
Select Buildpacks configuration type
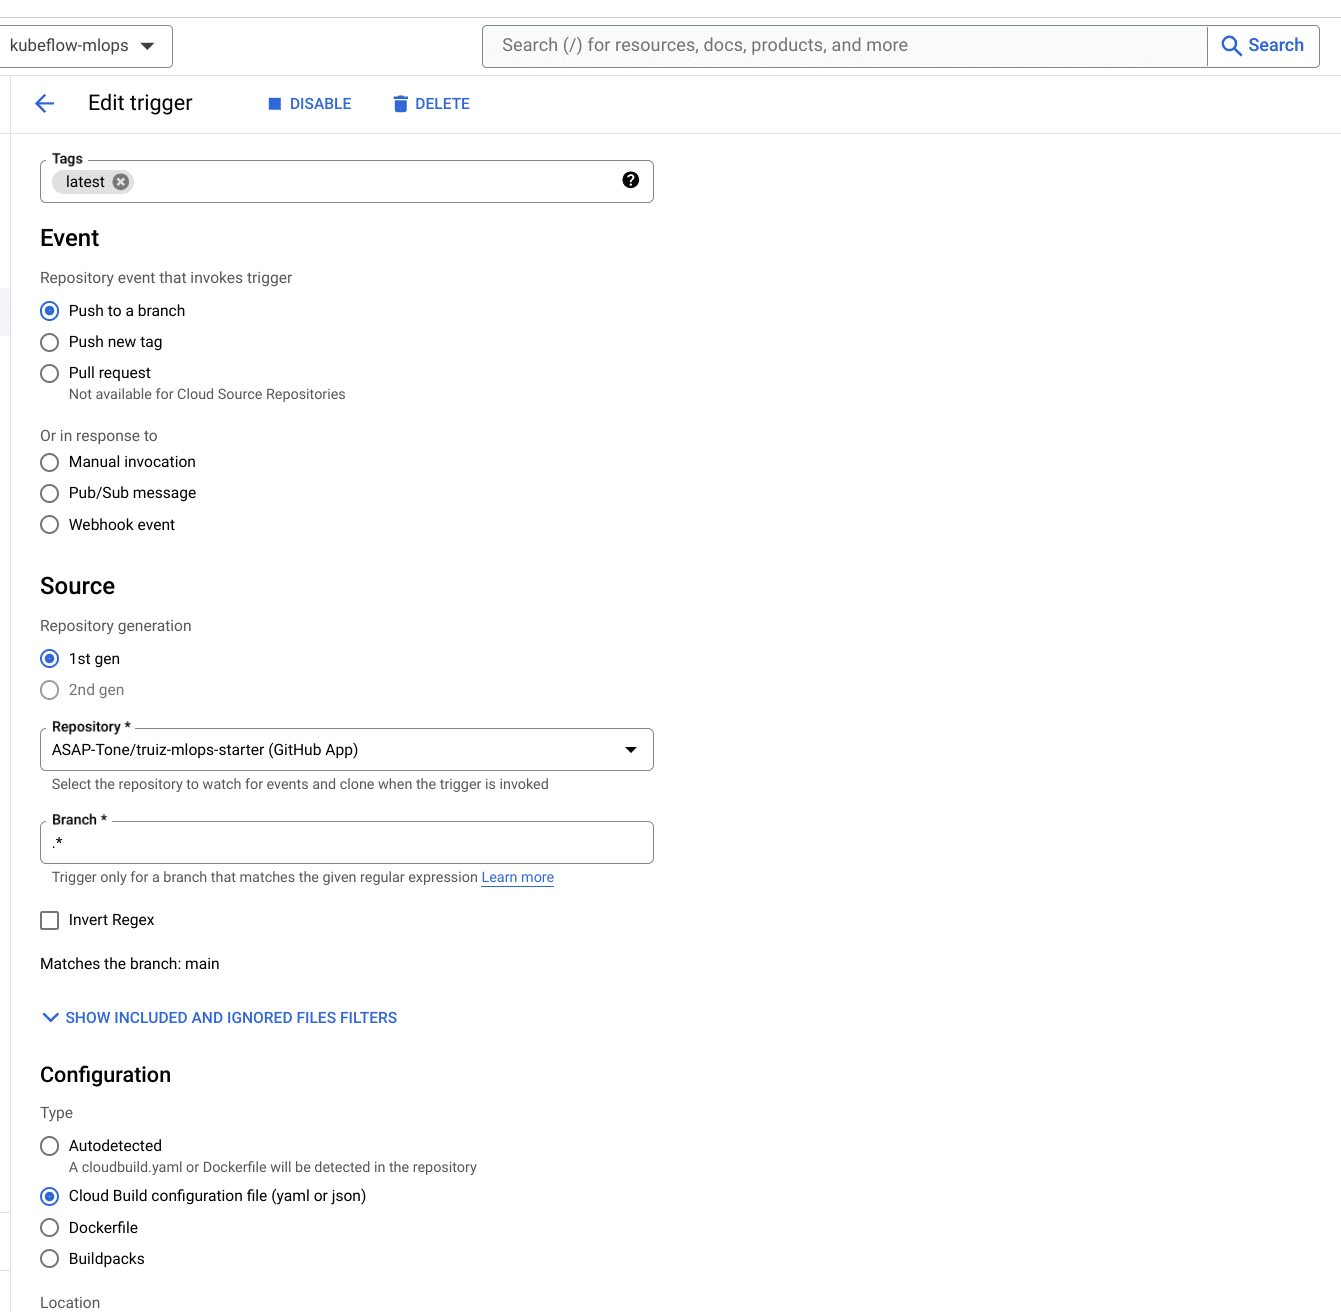(50, 1259)
